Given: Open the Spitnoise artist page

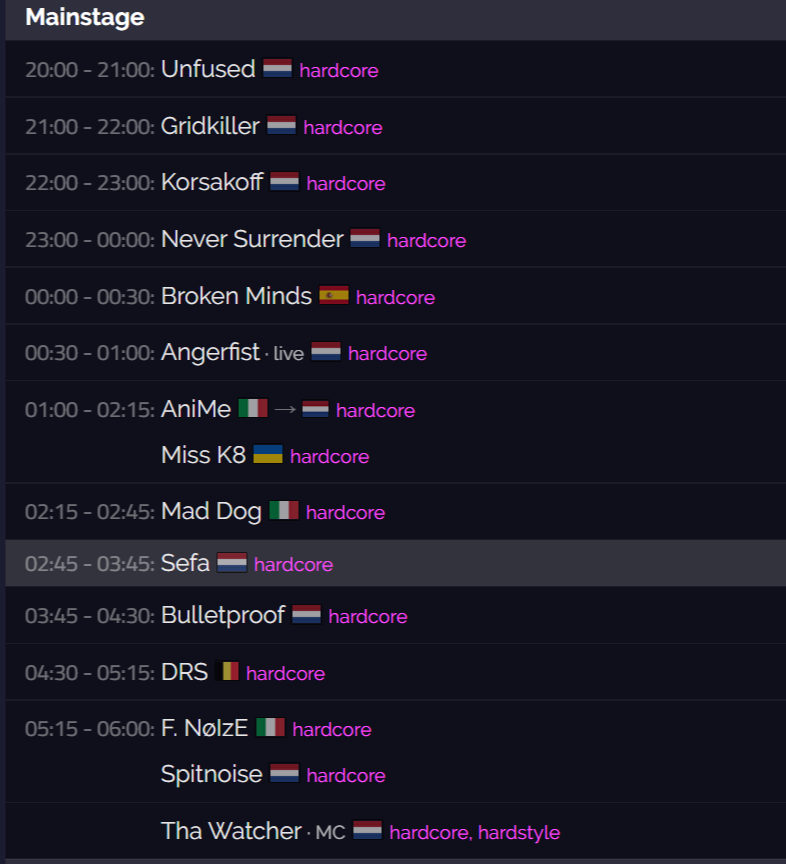Looking at the screenshot, I should click(x=212, y=774).
